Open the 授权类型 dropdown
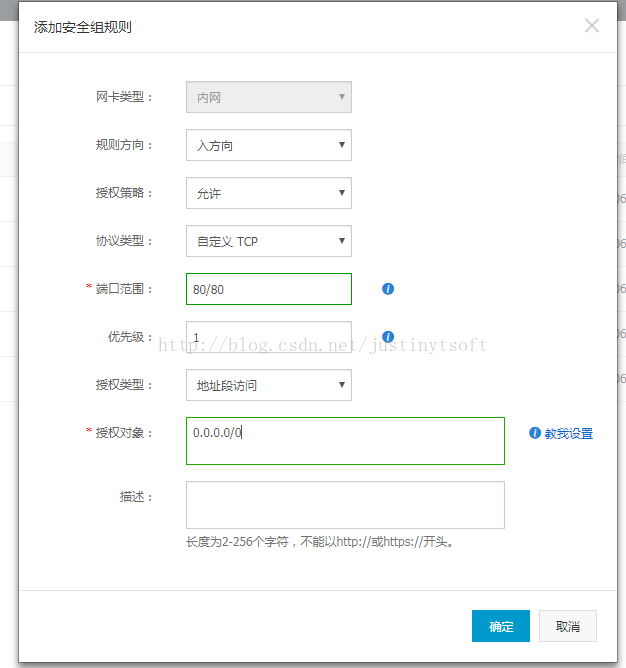 tap(268, 385)
